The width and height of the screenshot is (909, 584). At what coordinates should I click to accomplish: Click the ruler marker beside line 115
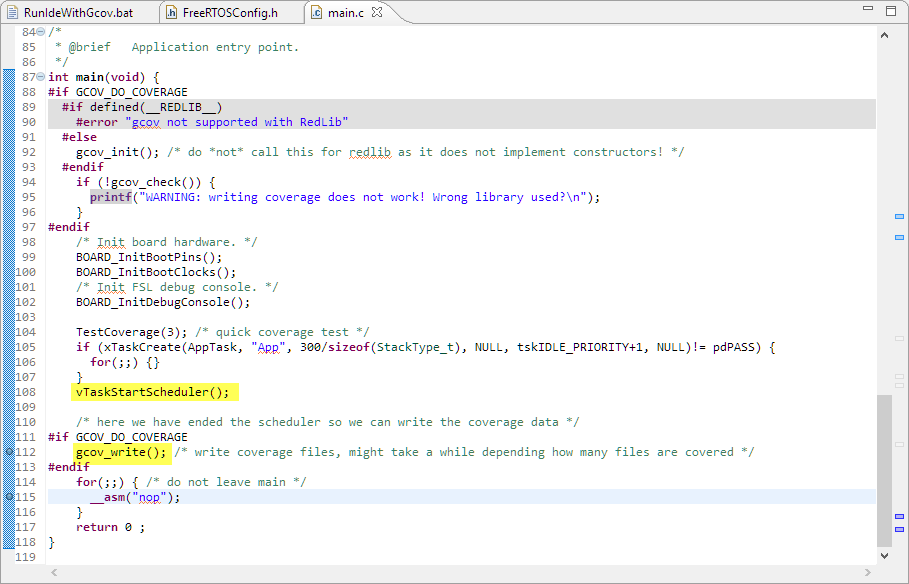click(x=9, y=497)
